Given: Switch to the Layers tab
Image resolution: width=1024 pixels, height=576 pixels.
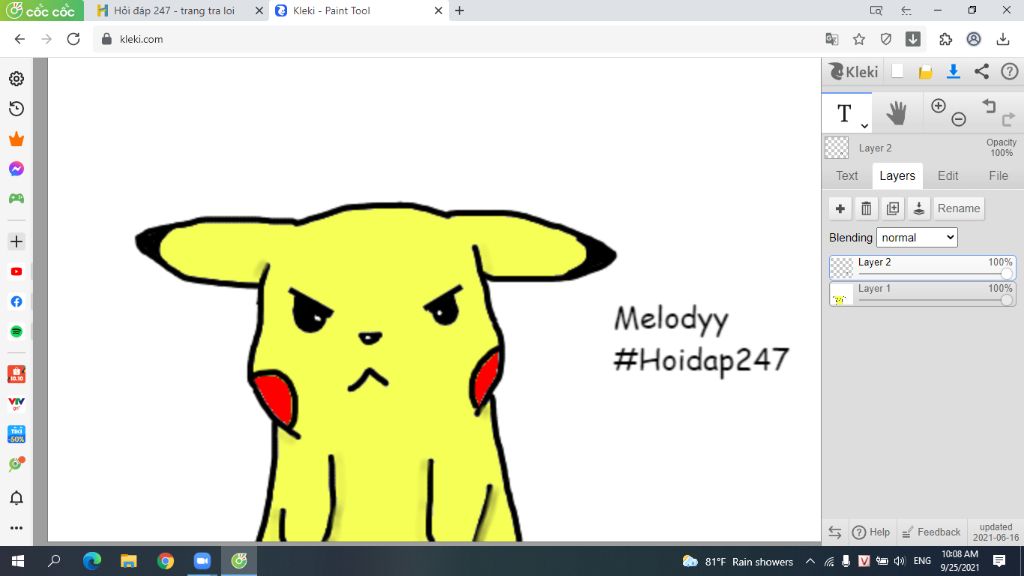Looking at the screenshot, I should click(x=897, y=176).
